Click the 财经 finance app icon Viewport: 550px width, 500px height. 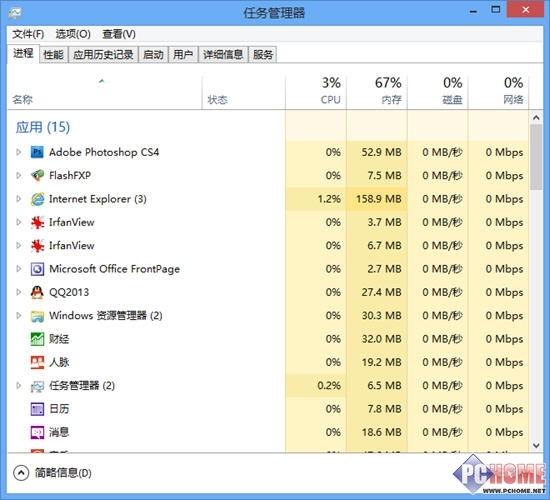[37, 339]
